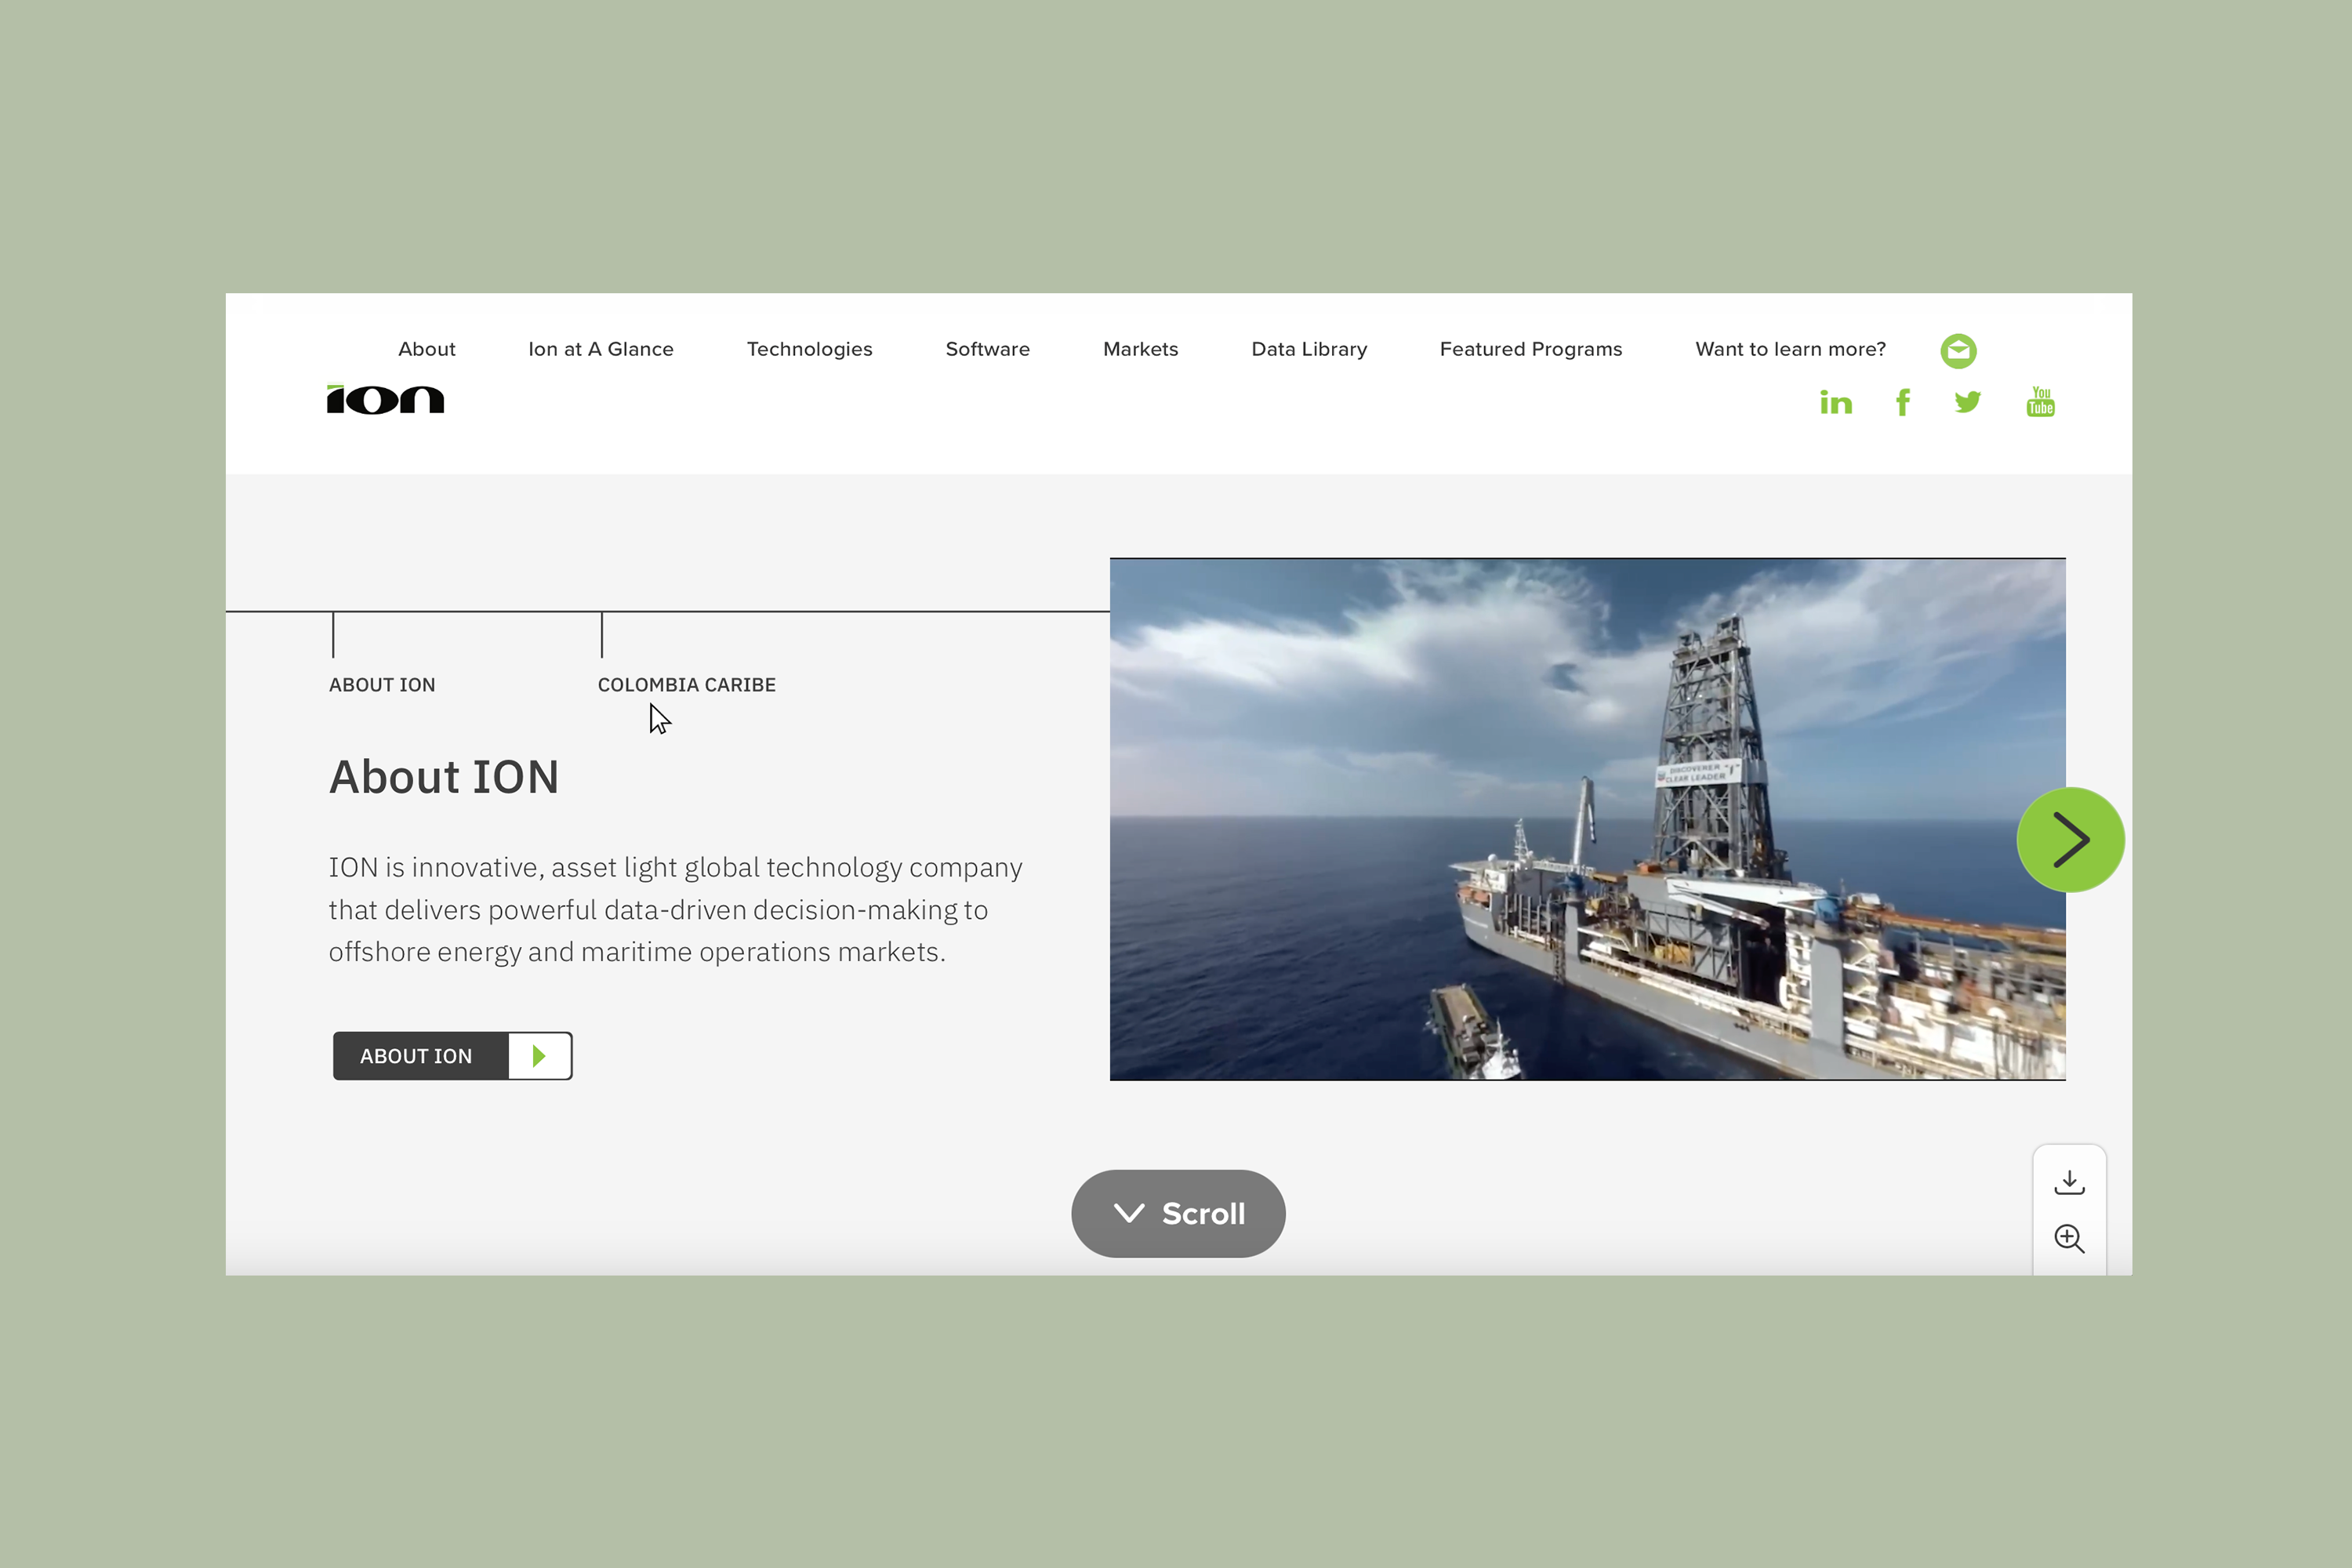
Task: Go to the Software menu item
Action: tap(988, 349)
